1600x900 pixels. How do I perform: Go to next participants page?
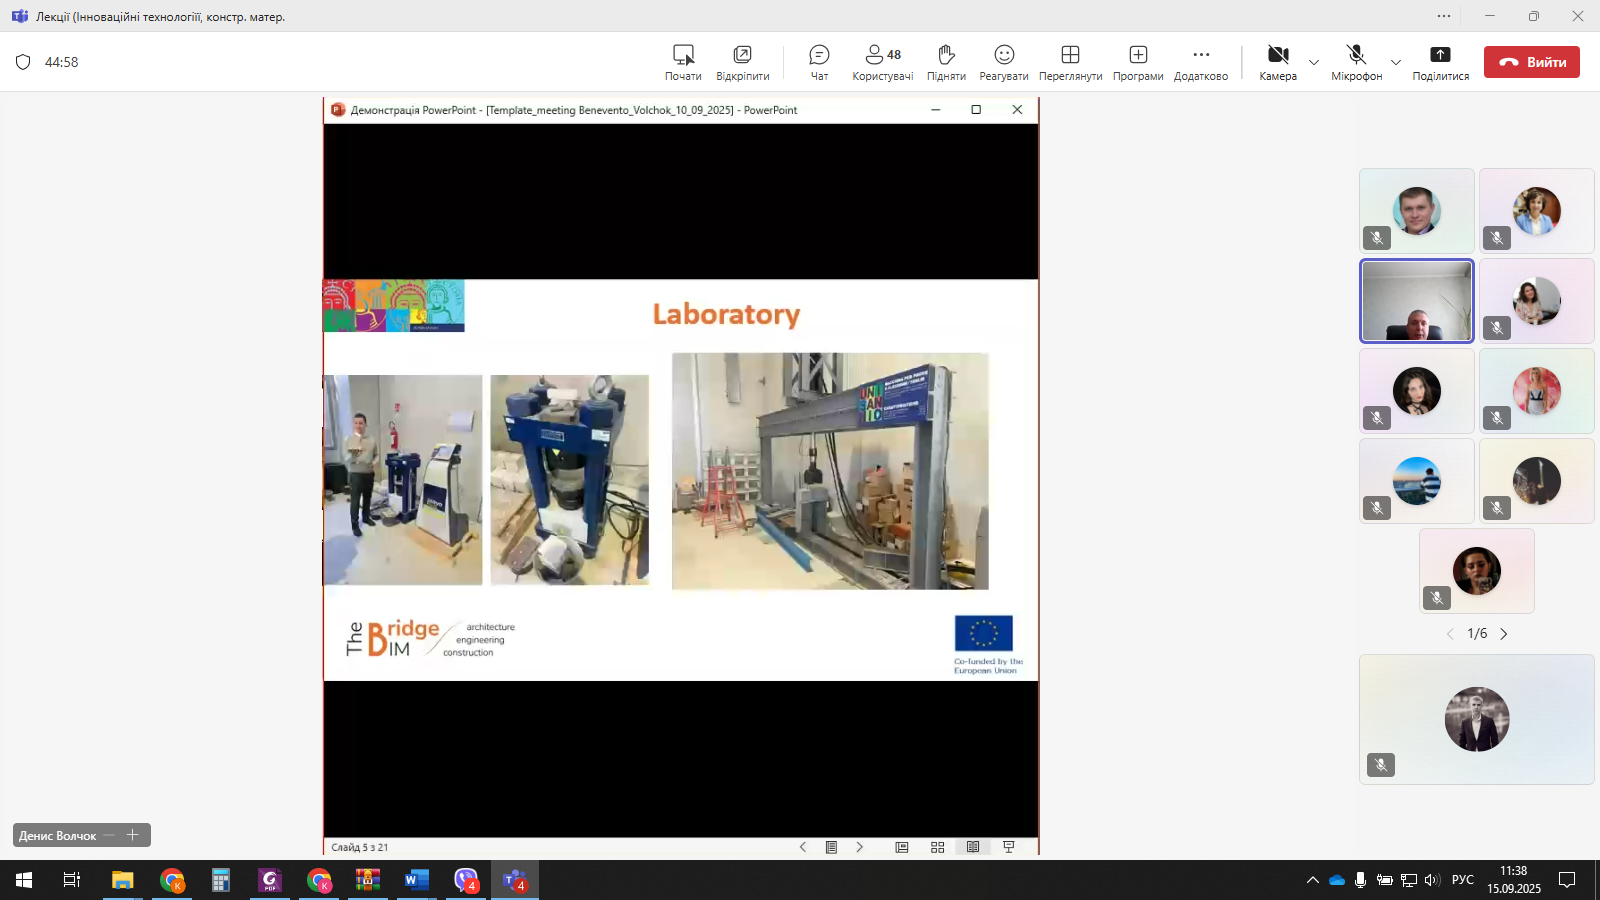[1503, 634]
